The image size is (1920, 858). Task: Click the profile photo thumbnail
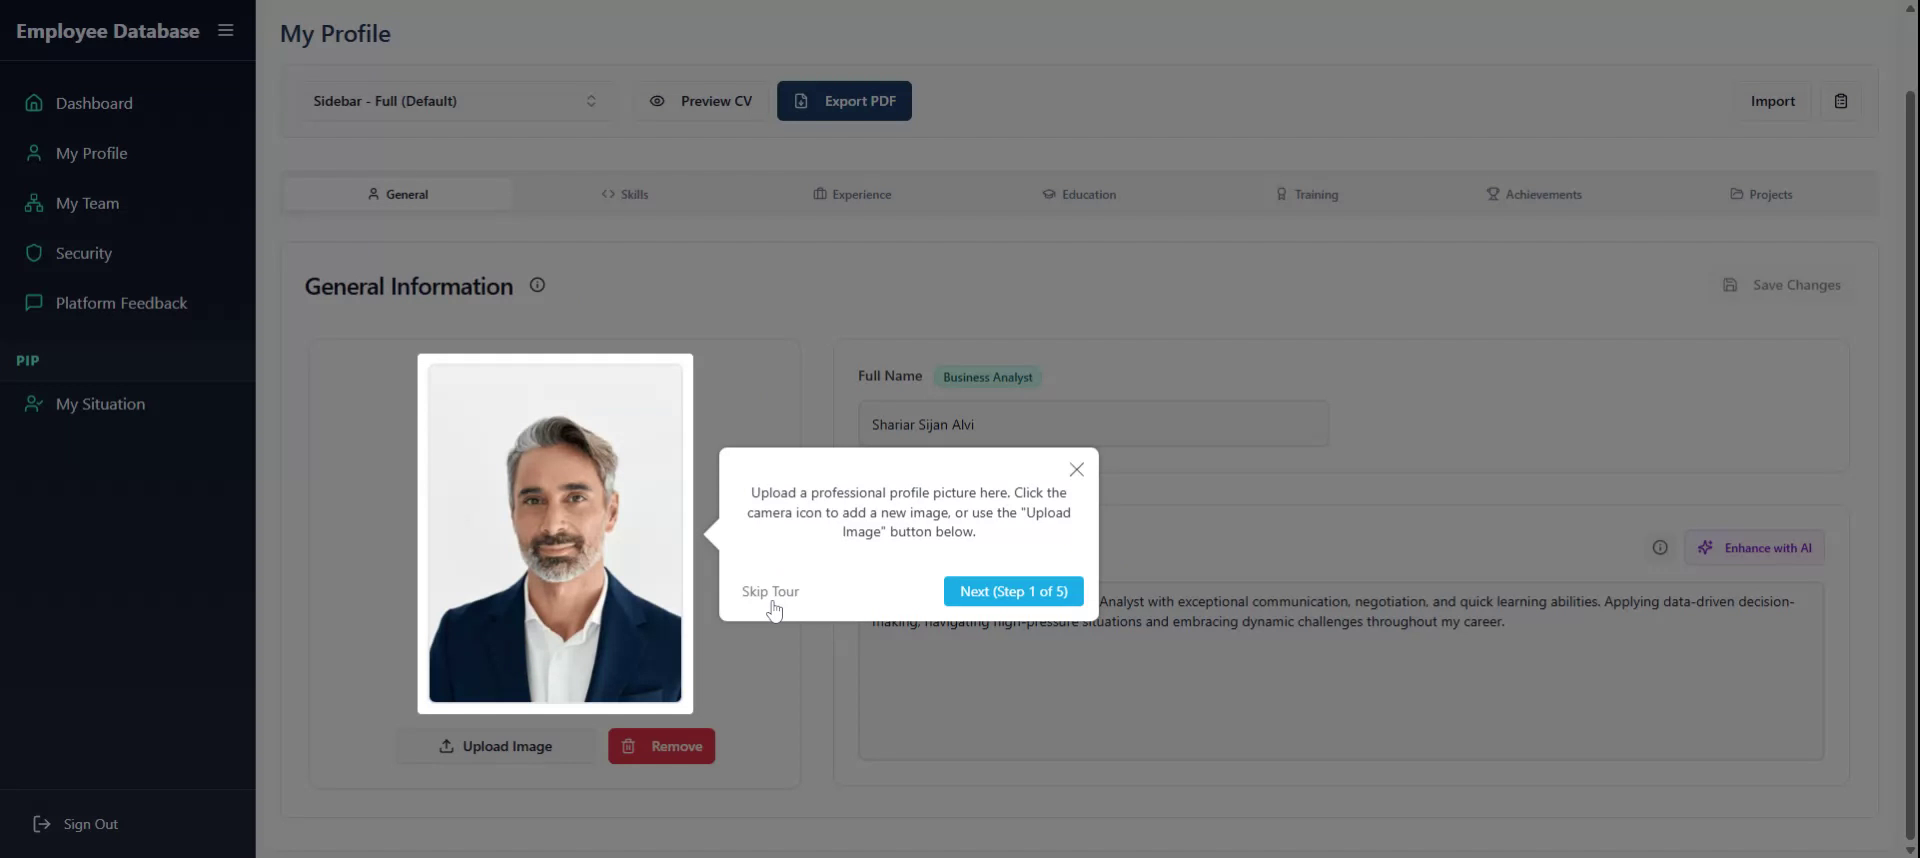(x=555, y=533)
